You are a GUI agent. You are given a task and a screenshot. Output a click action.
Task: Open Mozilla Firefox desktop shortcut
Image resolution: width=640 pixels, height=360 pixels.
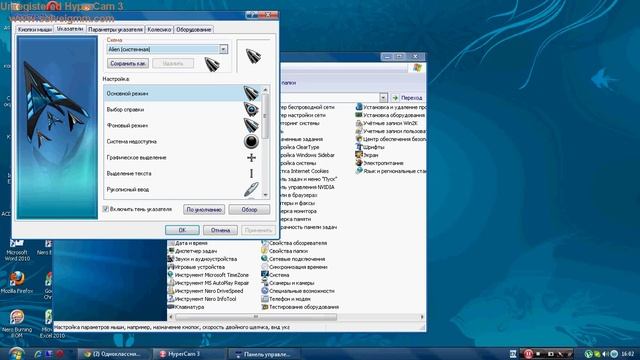point(17,282)
